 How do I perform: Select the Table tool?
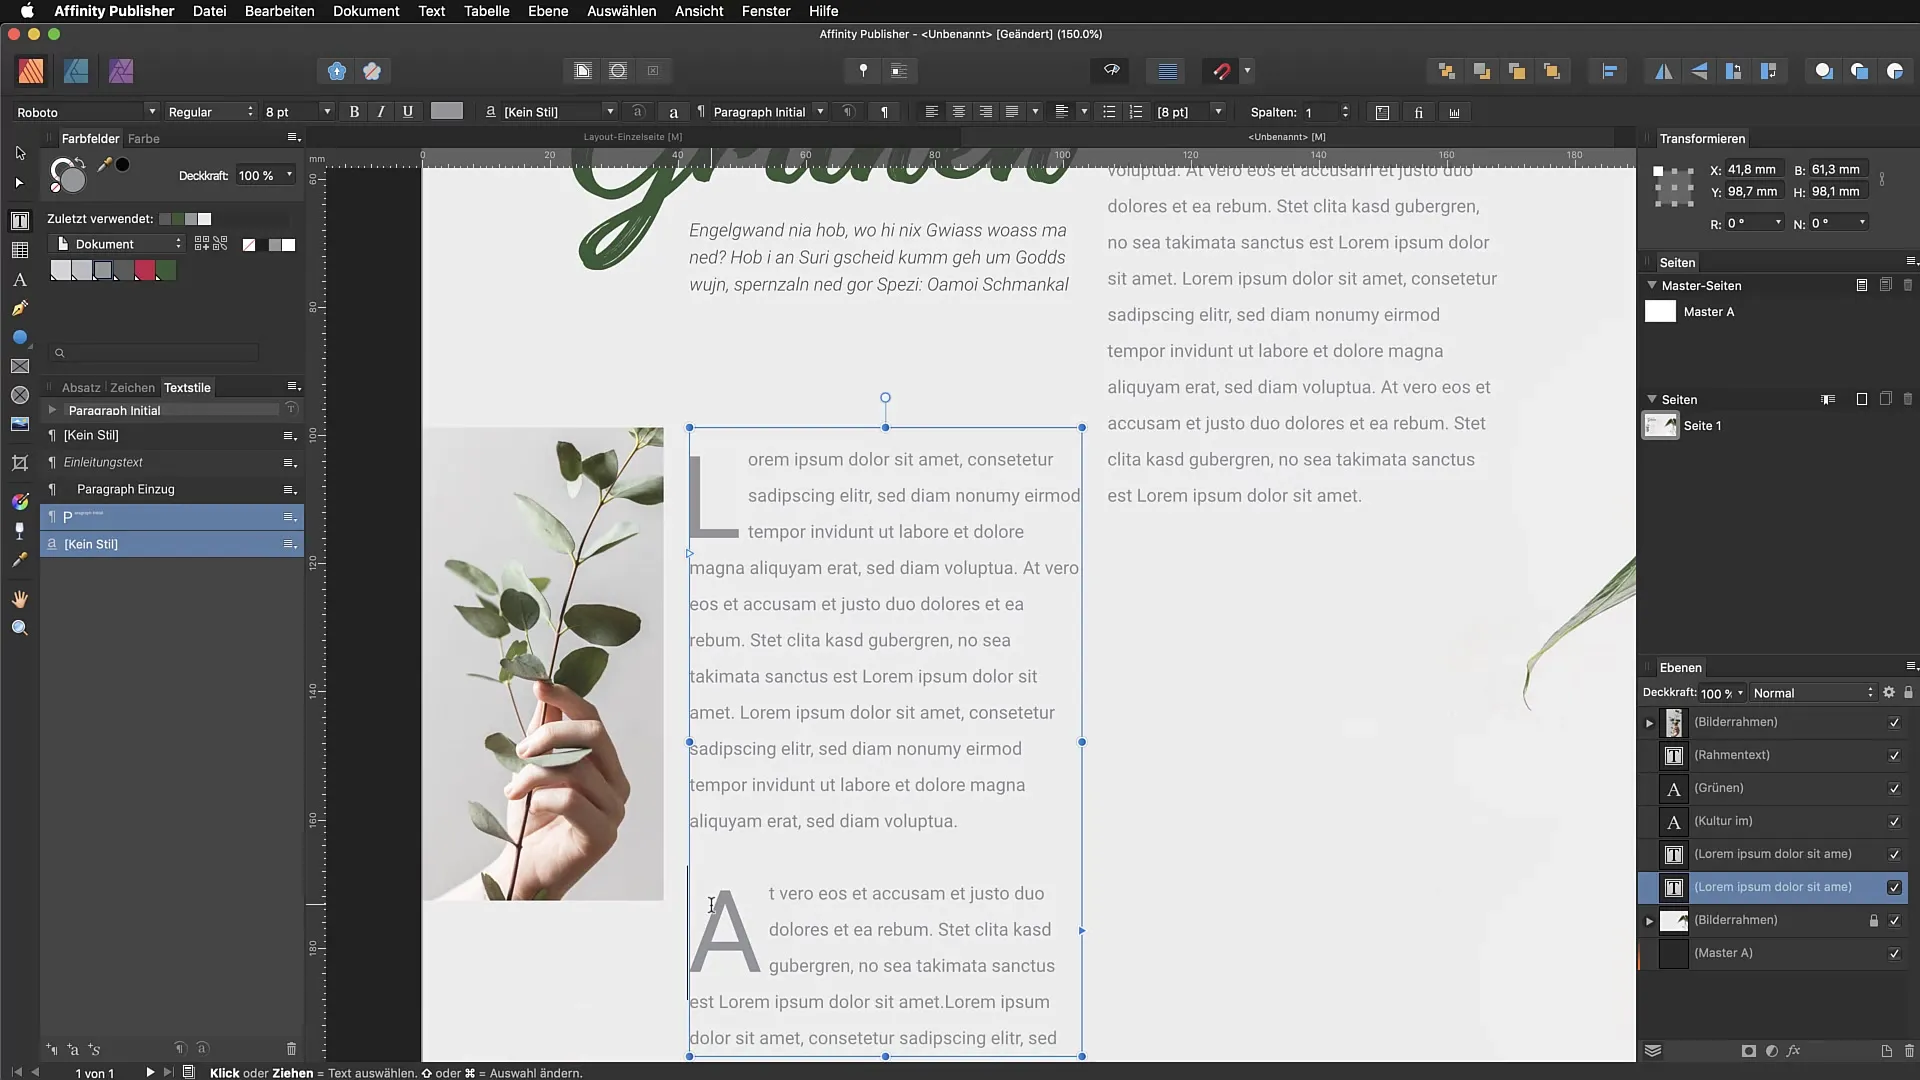click(x=20, y=250)
